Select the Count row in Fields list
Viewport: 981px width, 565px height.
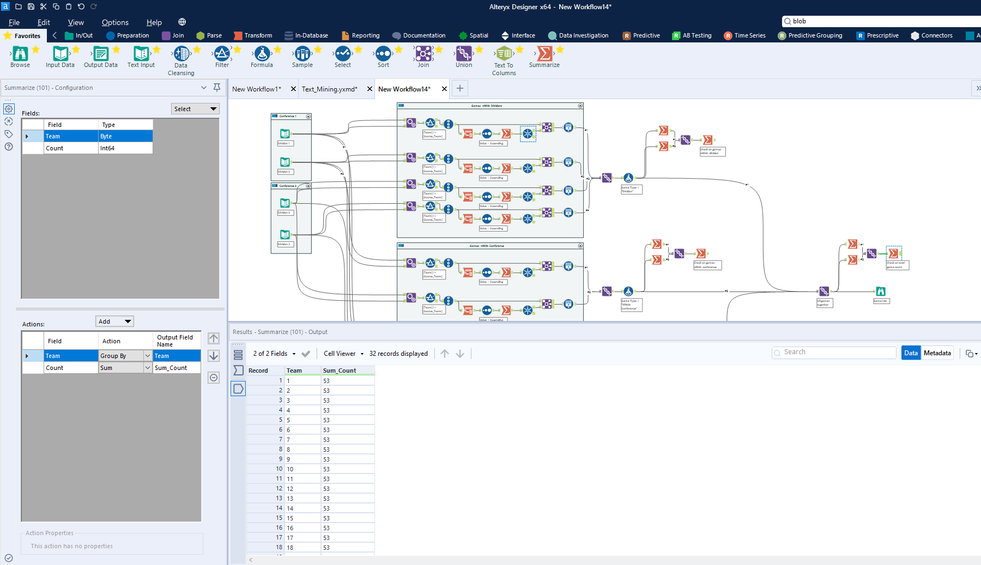point(87,148)
